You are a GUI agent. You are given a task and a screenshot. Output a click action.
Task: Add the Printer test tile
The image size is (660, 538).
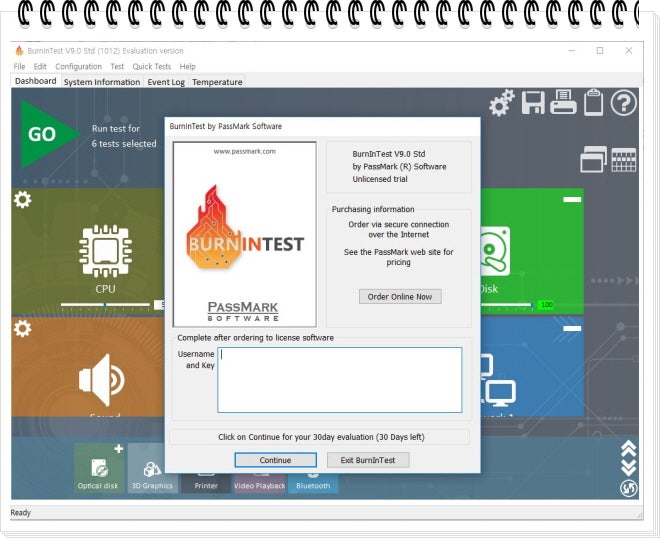[206, 483]
